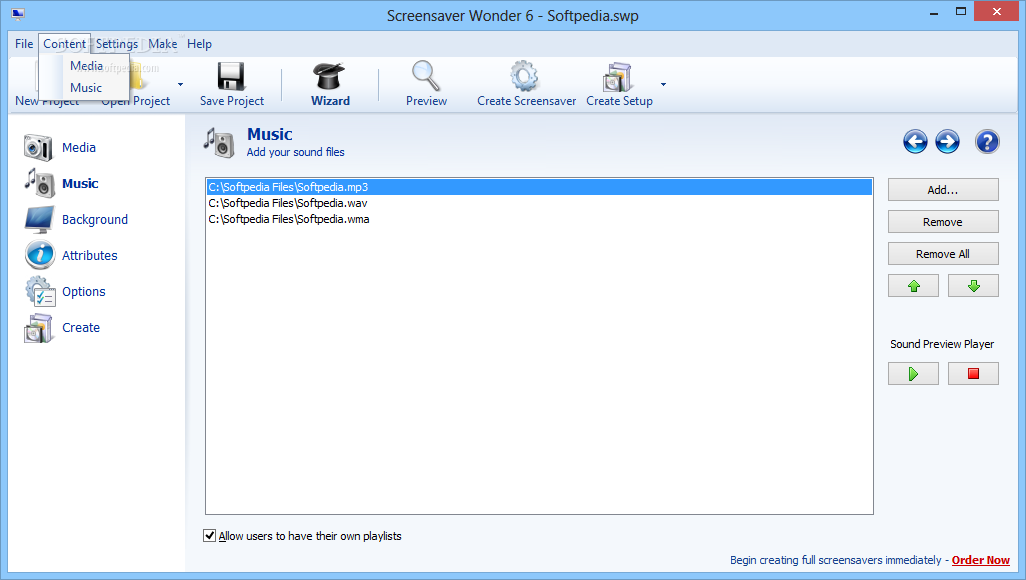Click the Background label in sidebar
This screenshot has height=580, width=1026.
point(95,219)
